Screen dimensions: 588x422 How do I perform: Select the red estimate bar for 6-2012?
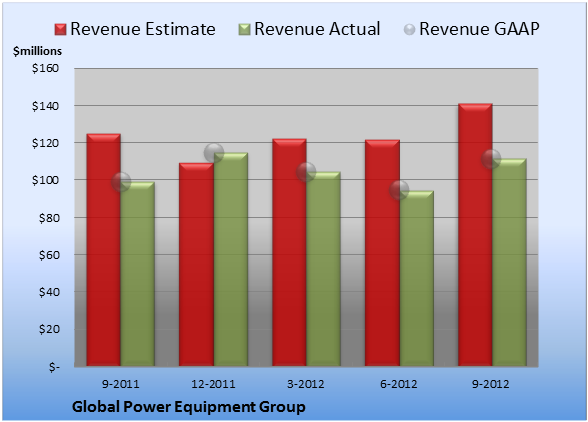(x=382, y=253)
